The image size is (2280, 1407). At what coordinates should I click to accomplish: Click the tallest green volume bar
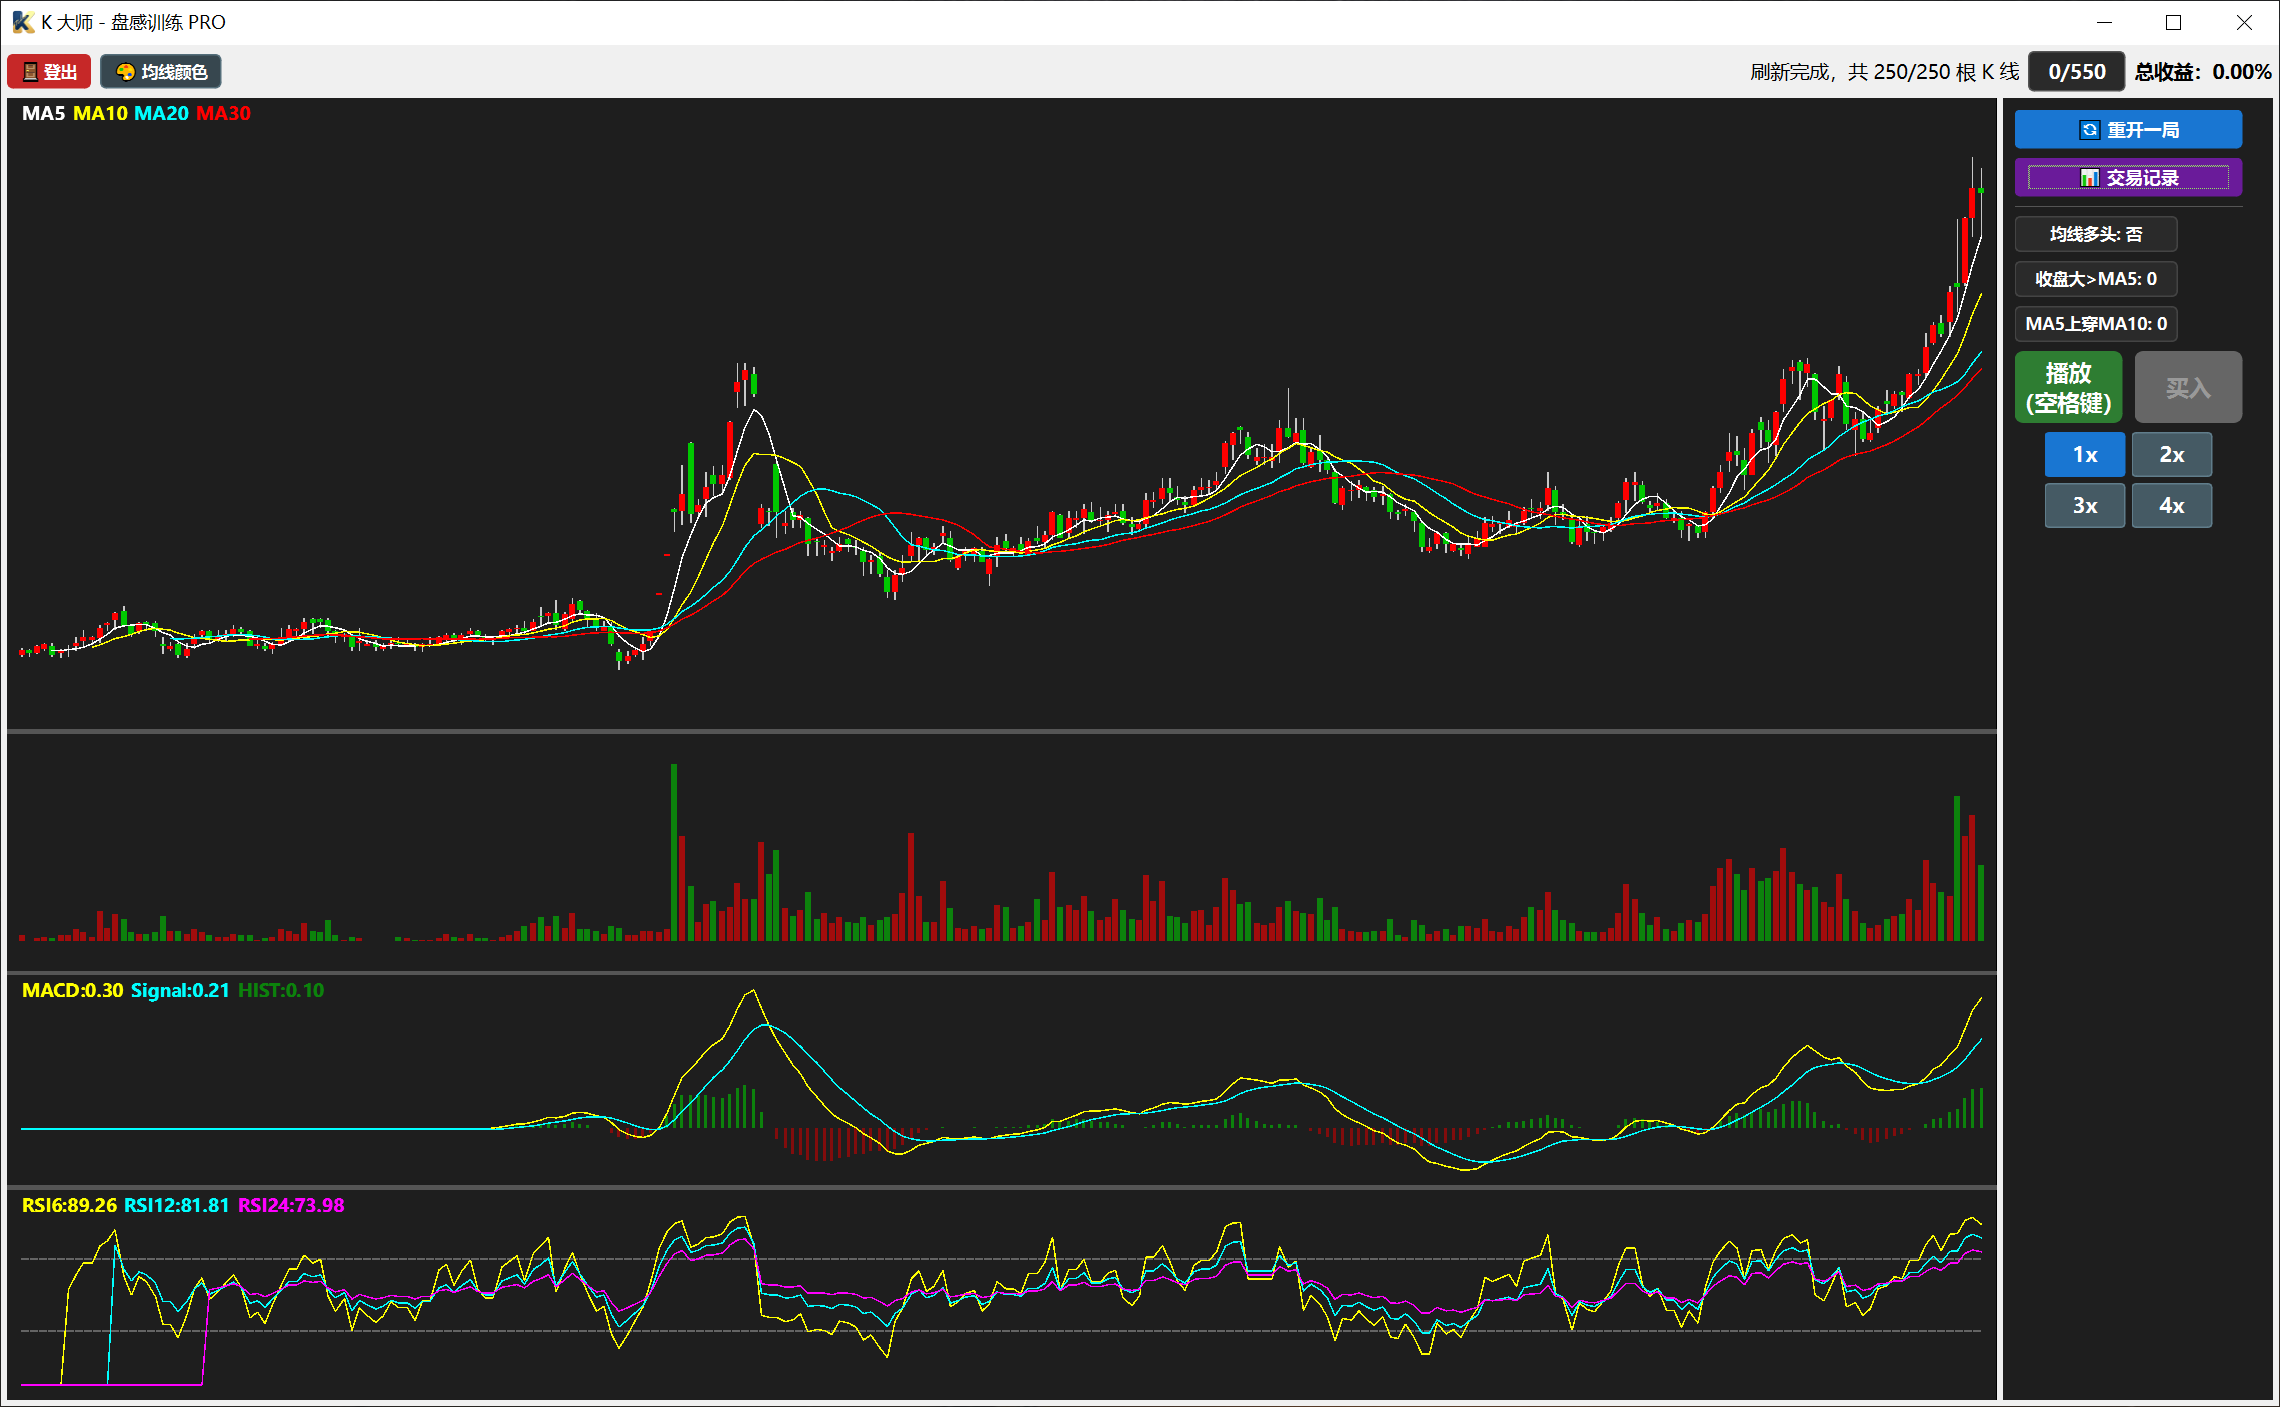point(674,852)
